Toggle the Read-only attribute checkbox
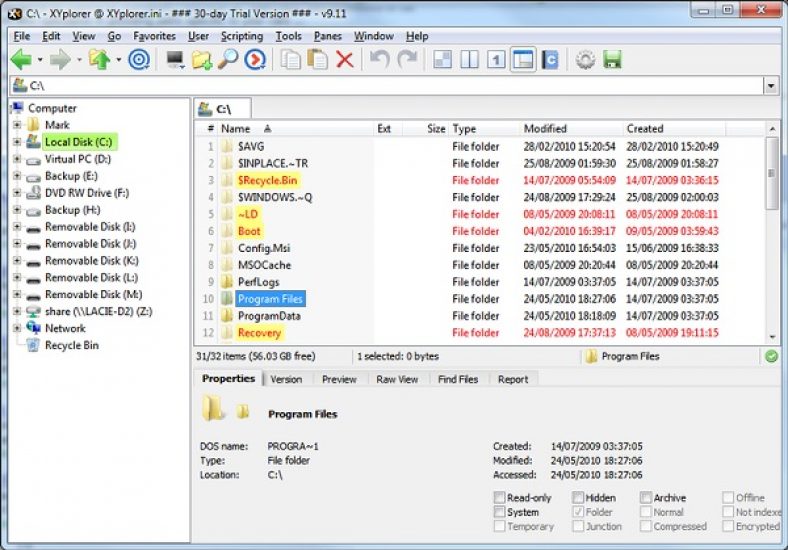The width and height of the screenshot is (788, 550). click(500, 498)
